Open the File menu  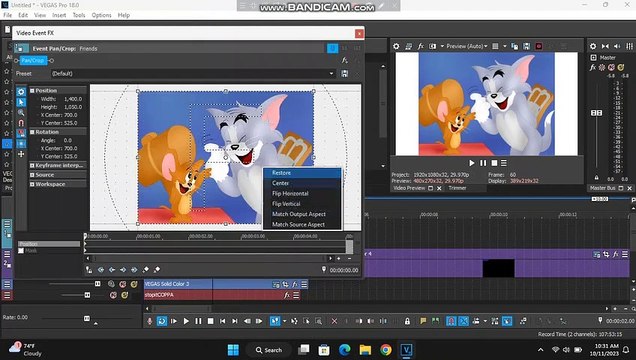7,15
